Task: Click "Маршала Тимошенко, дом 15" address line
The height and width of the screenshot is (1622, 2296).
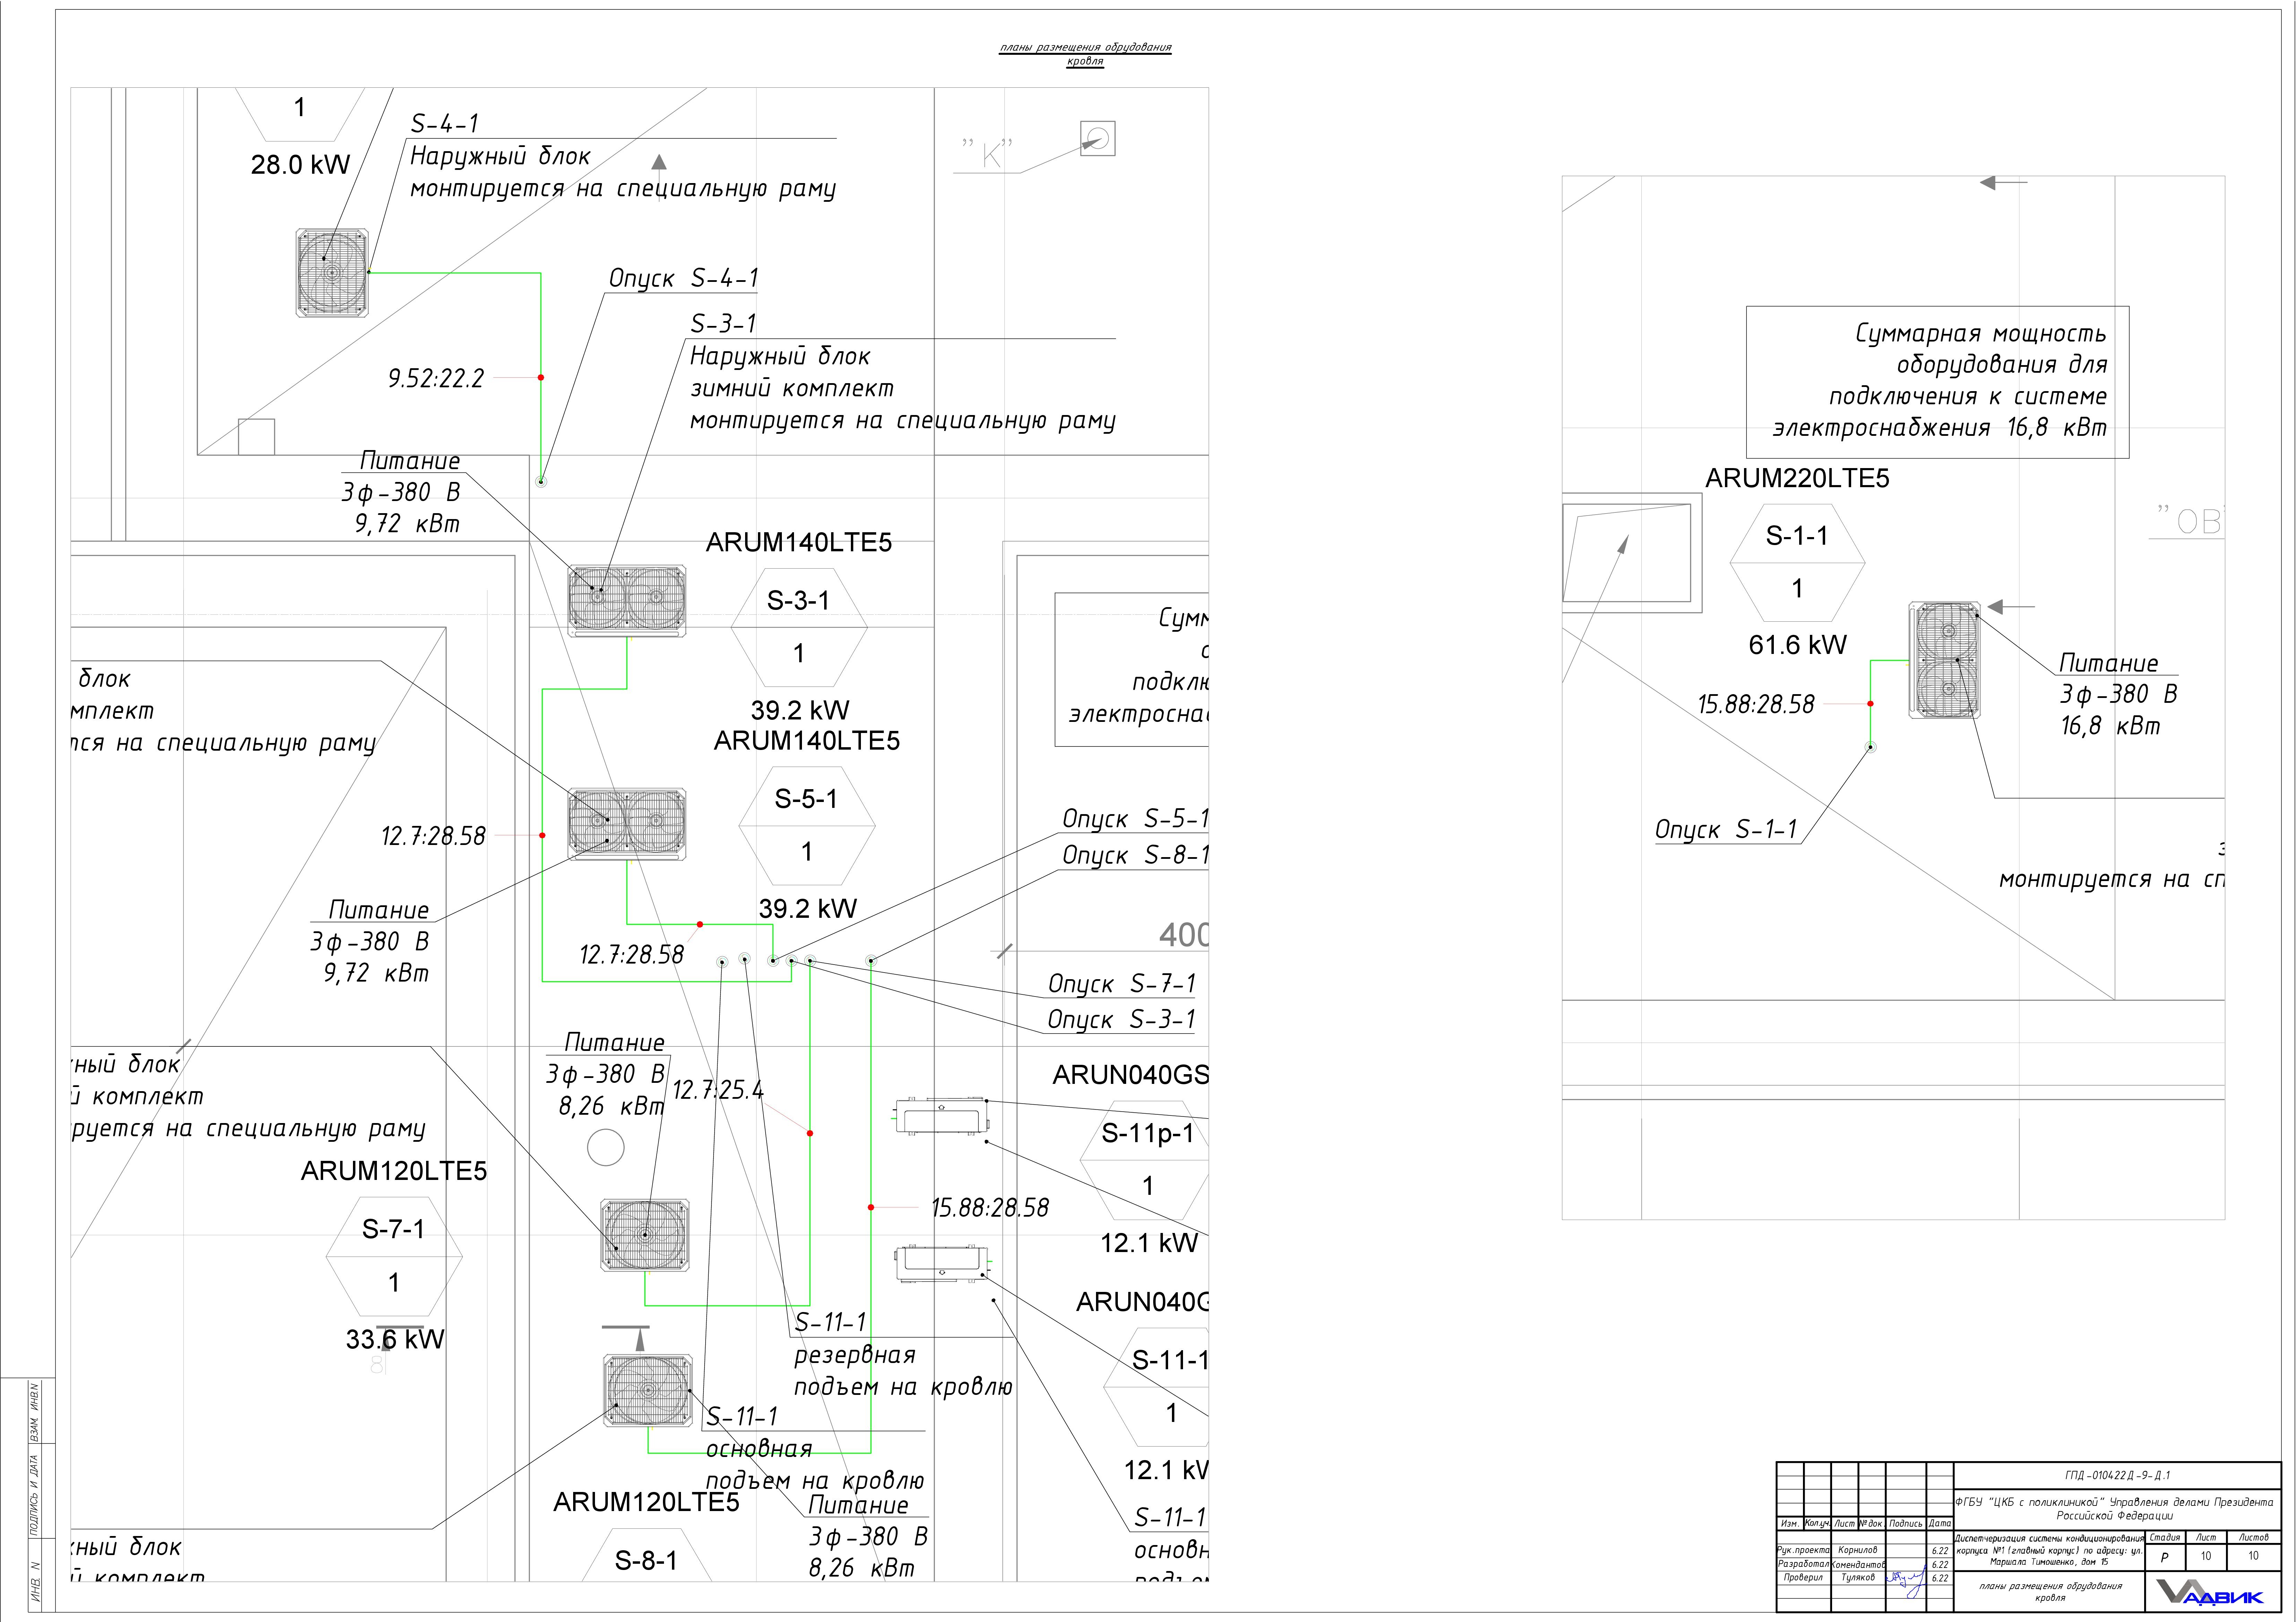Action: pos(2049,1562)
